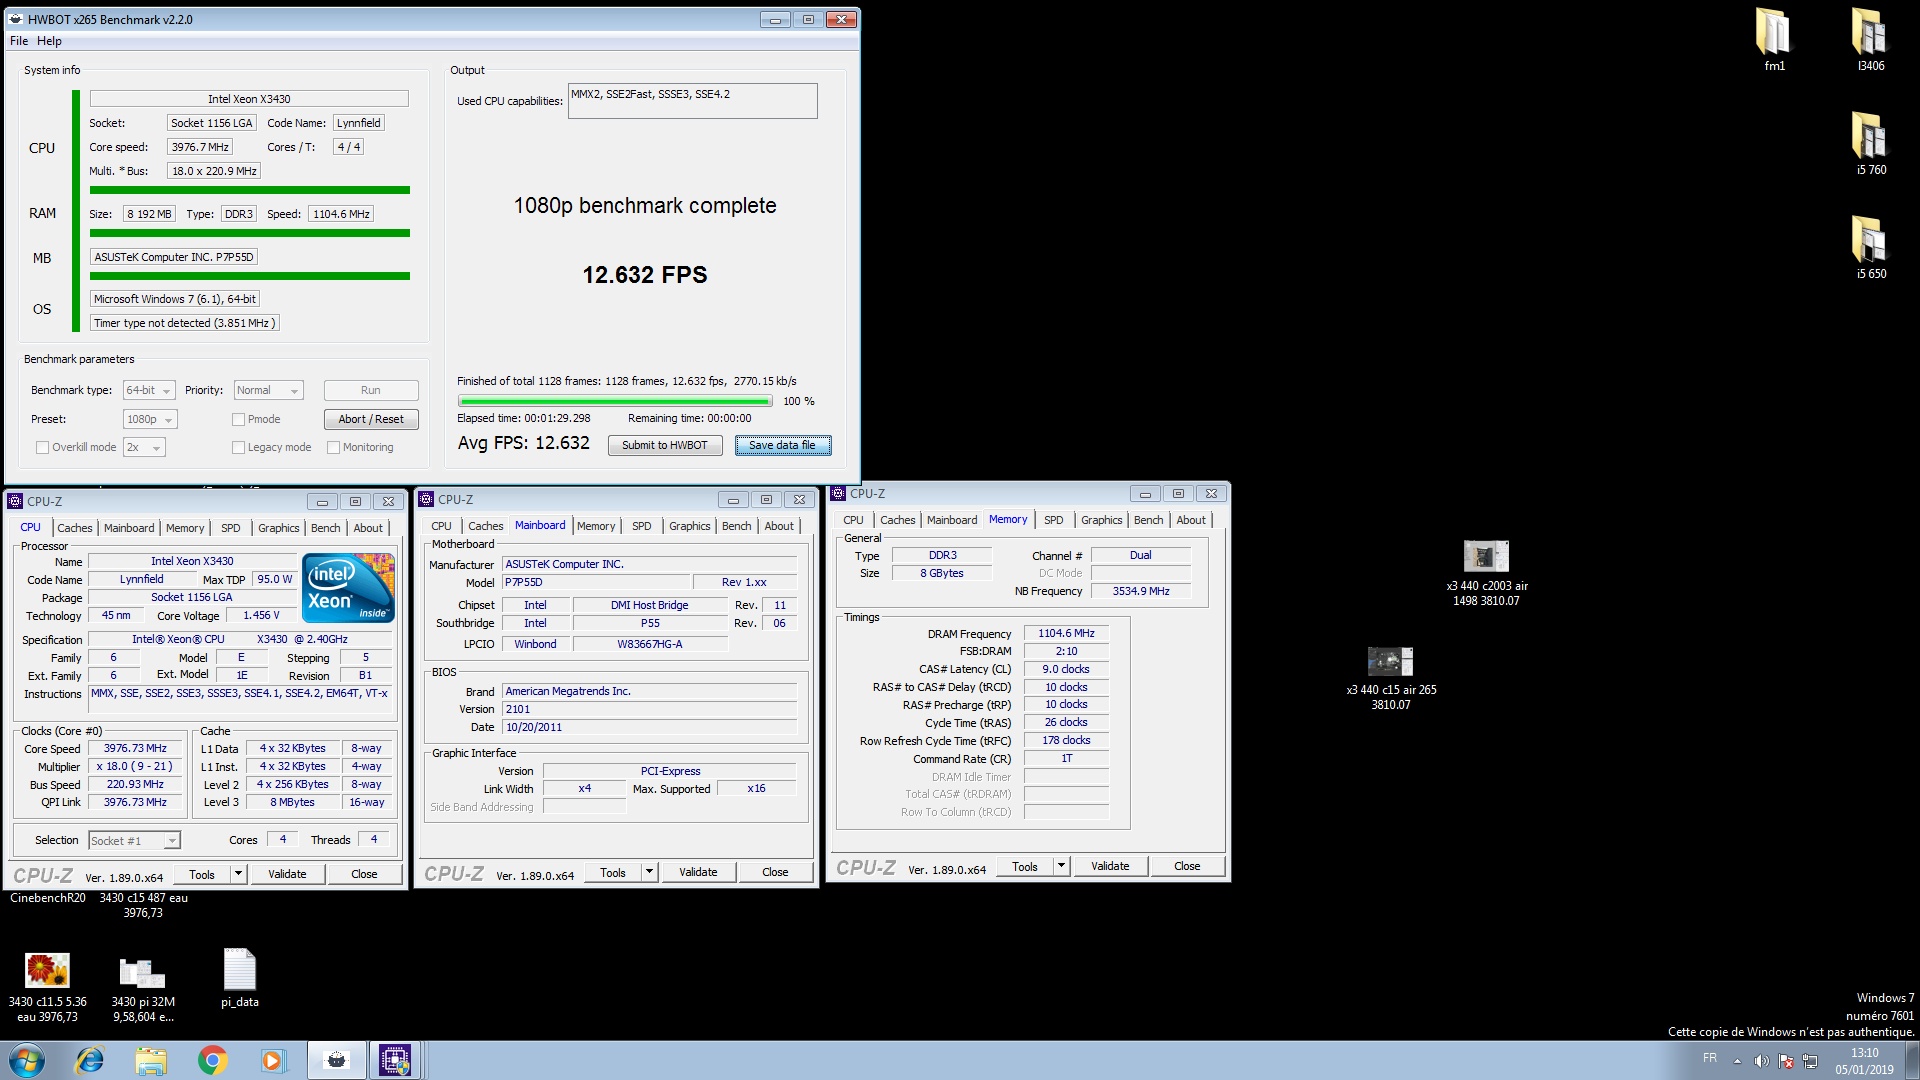Switch to HWBOT x265 Benchmark taskbar button
1920x1080 pixels.
coord(336,1060)
